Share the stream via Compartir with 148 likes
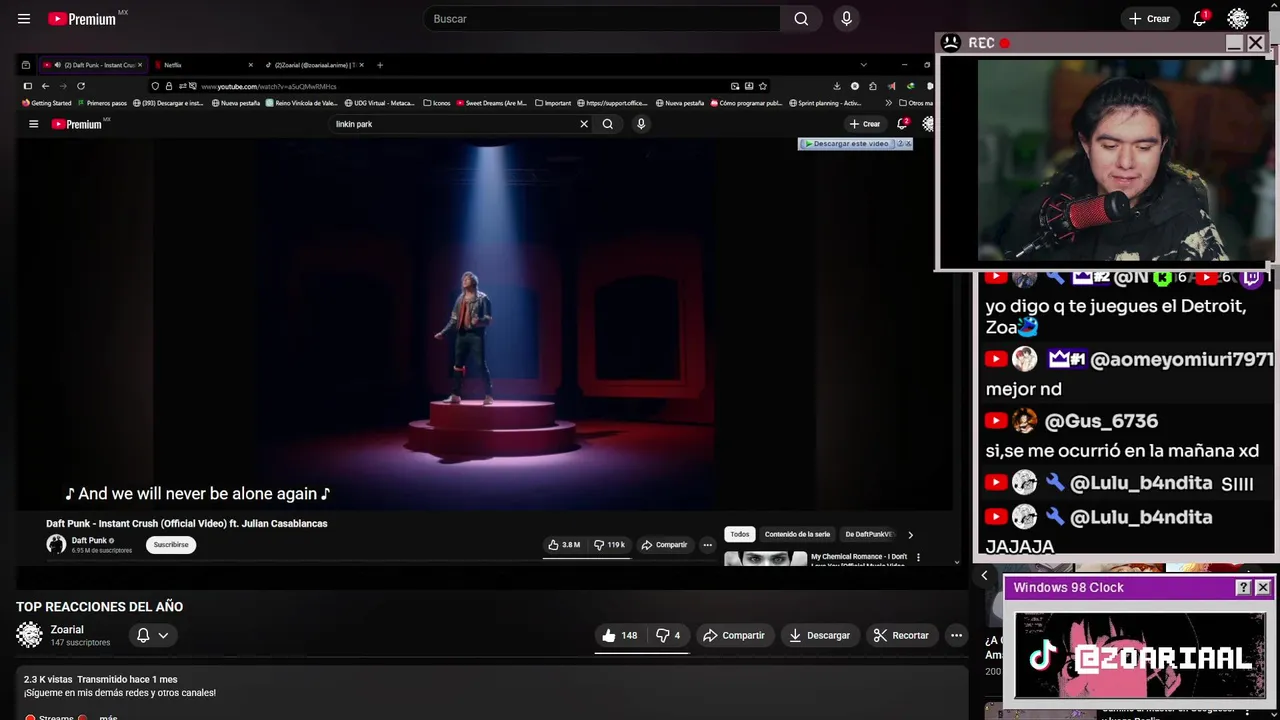Viewport: 1280px width, 720px height. (x=733, y=635)
